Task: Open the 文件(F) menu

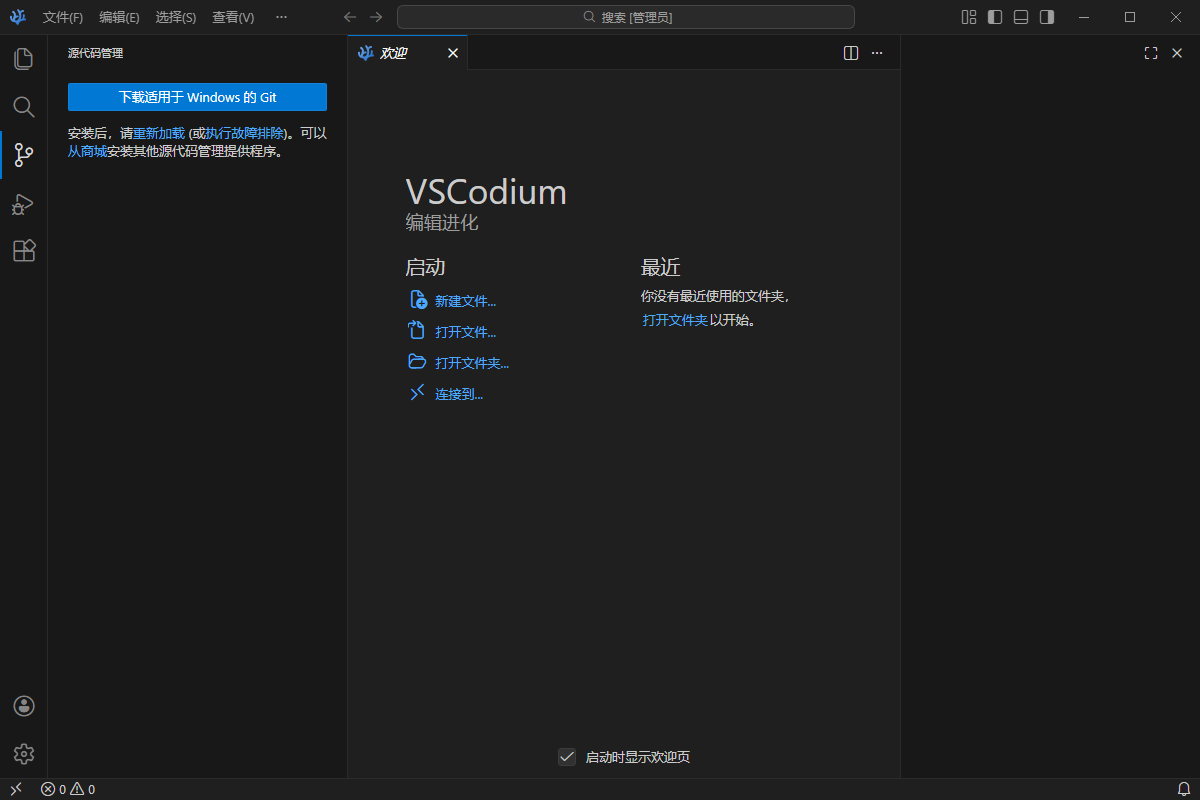Action: click(x=62, y=17)
